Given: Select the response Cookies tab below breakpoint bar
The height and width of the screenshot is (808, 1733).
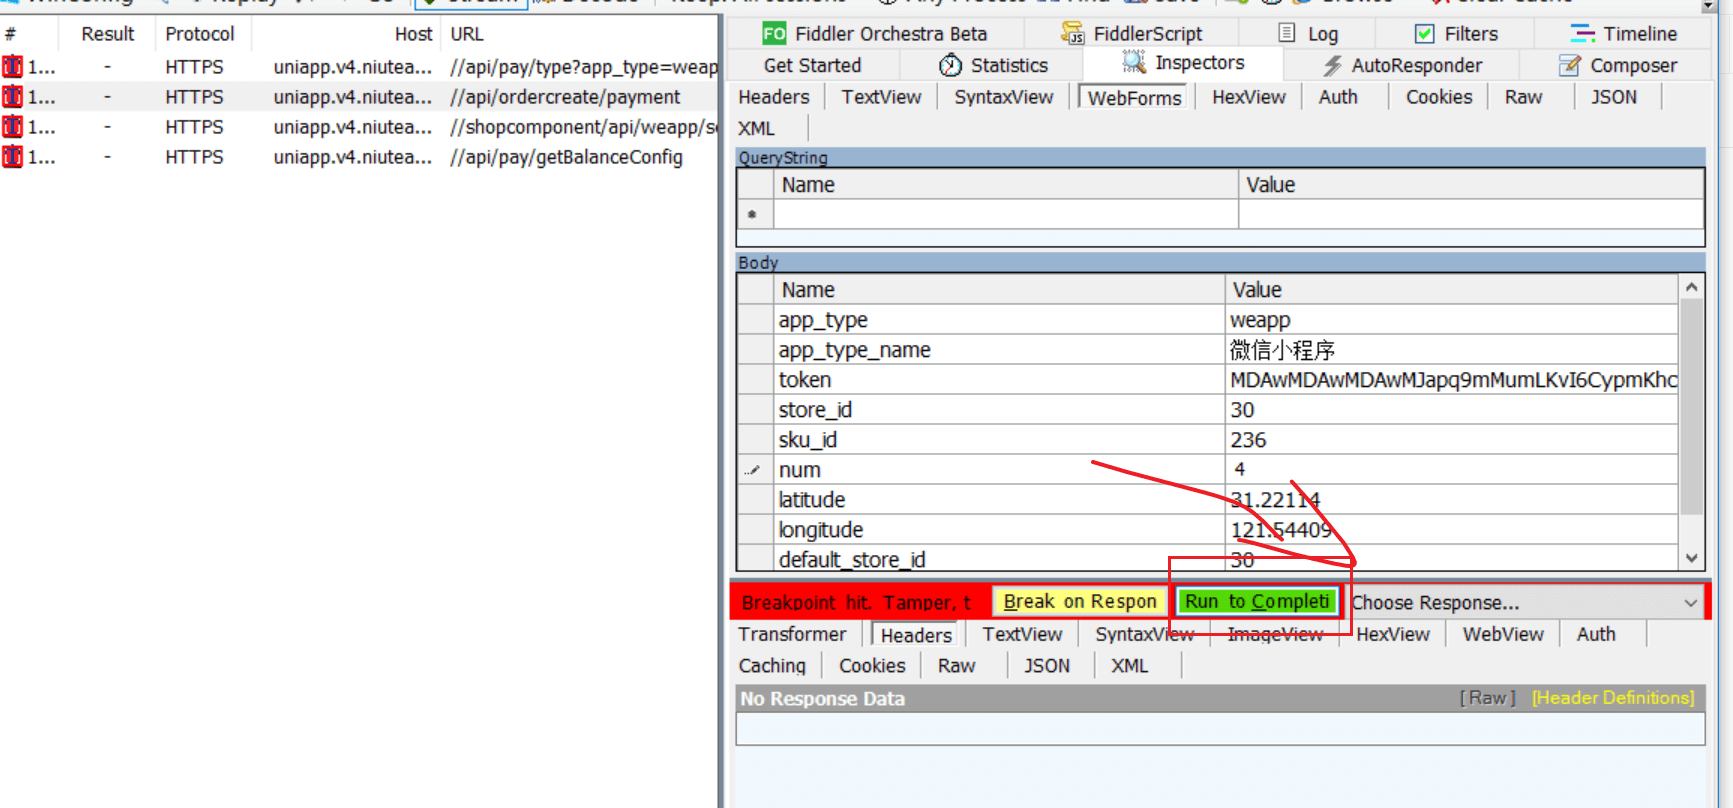Looking at the screenshot, I should pyautogui.click(x=872, y=666).
